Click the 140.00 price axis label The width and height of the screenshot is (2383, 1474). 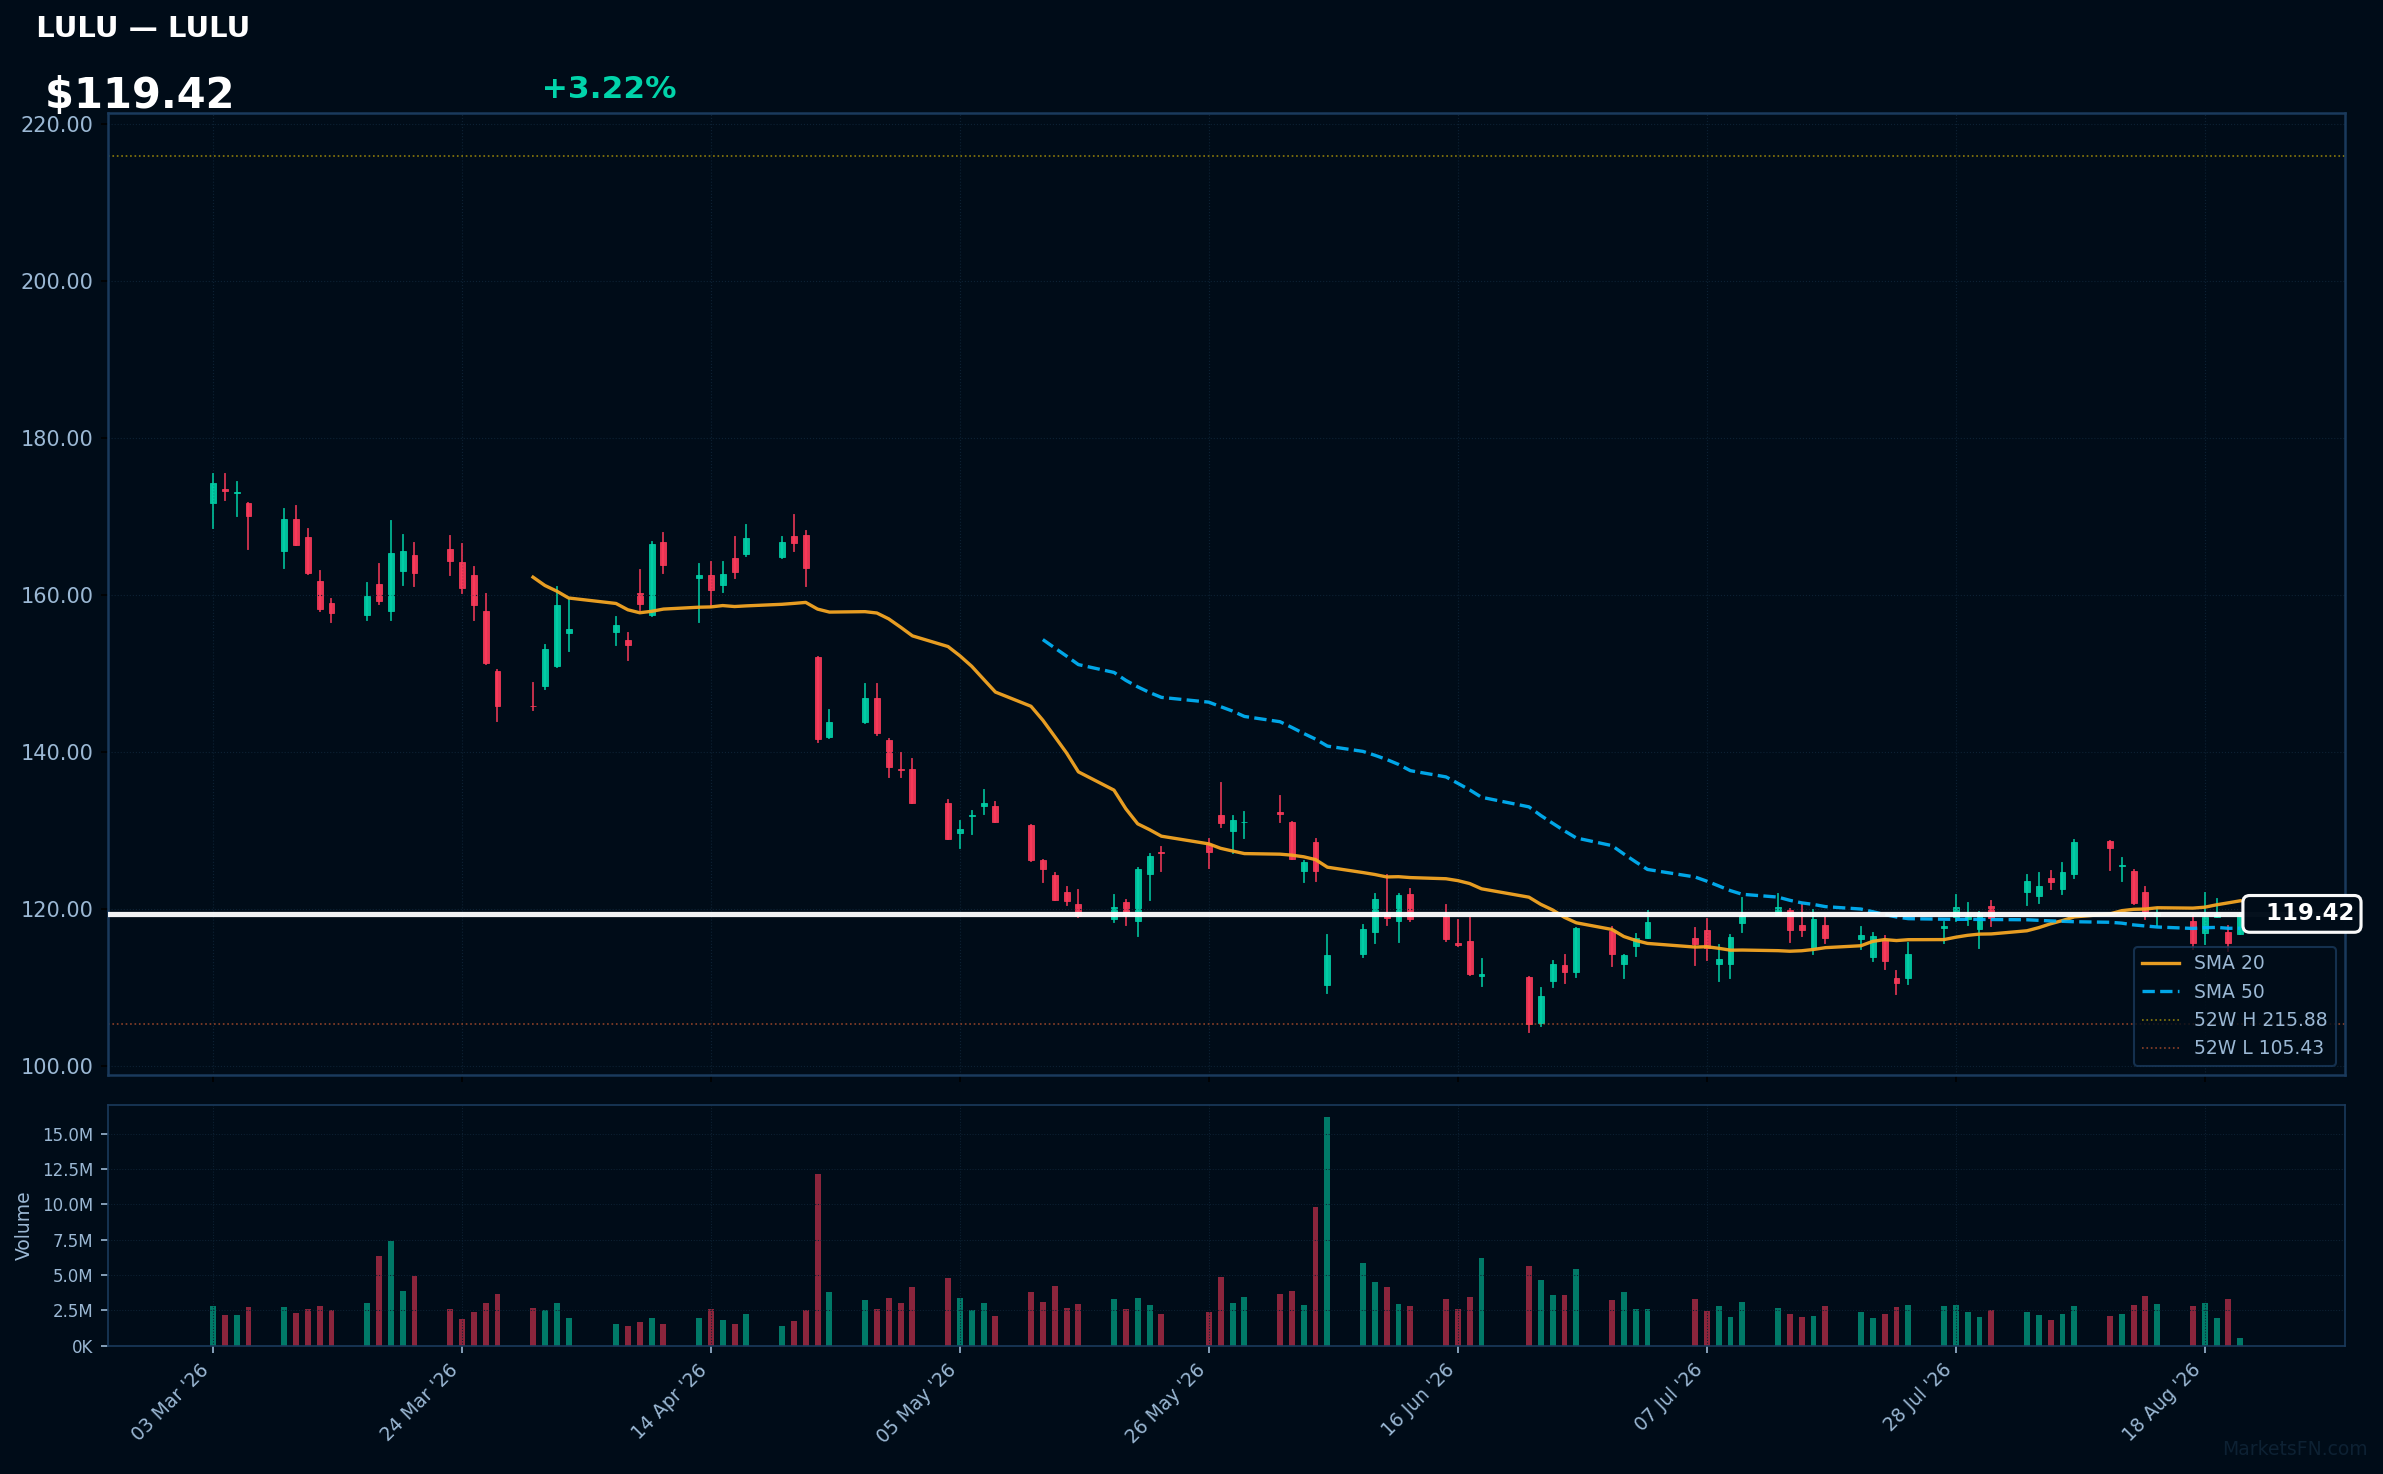pyautogui.click(x=57, y=753)
